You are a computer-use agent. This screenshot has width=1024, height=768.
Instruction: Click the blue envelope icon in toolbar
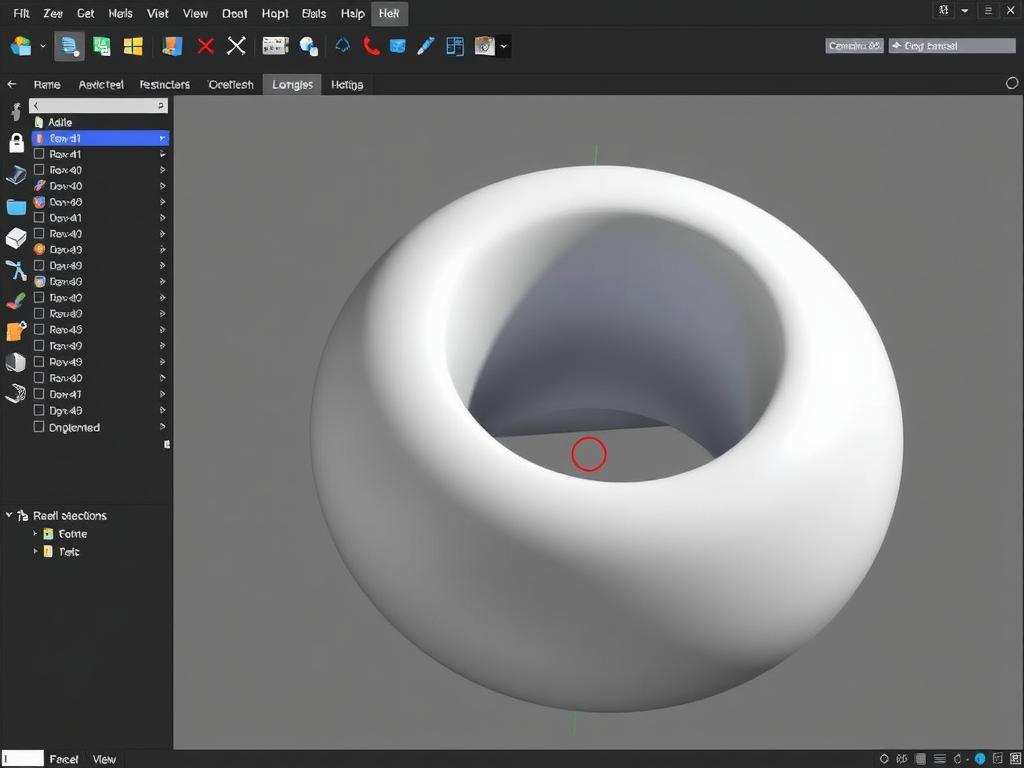point(398,46)
